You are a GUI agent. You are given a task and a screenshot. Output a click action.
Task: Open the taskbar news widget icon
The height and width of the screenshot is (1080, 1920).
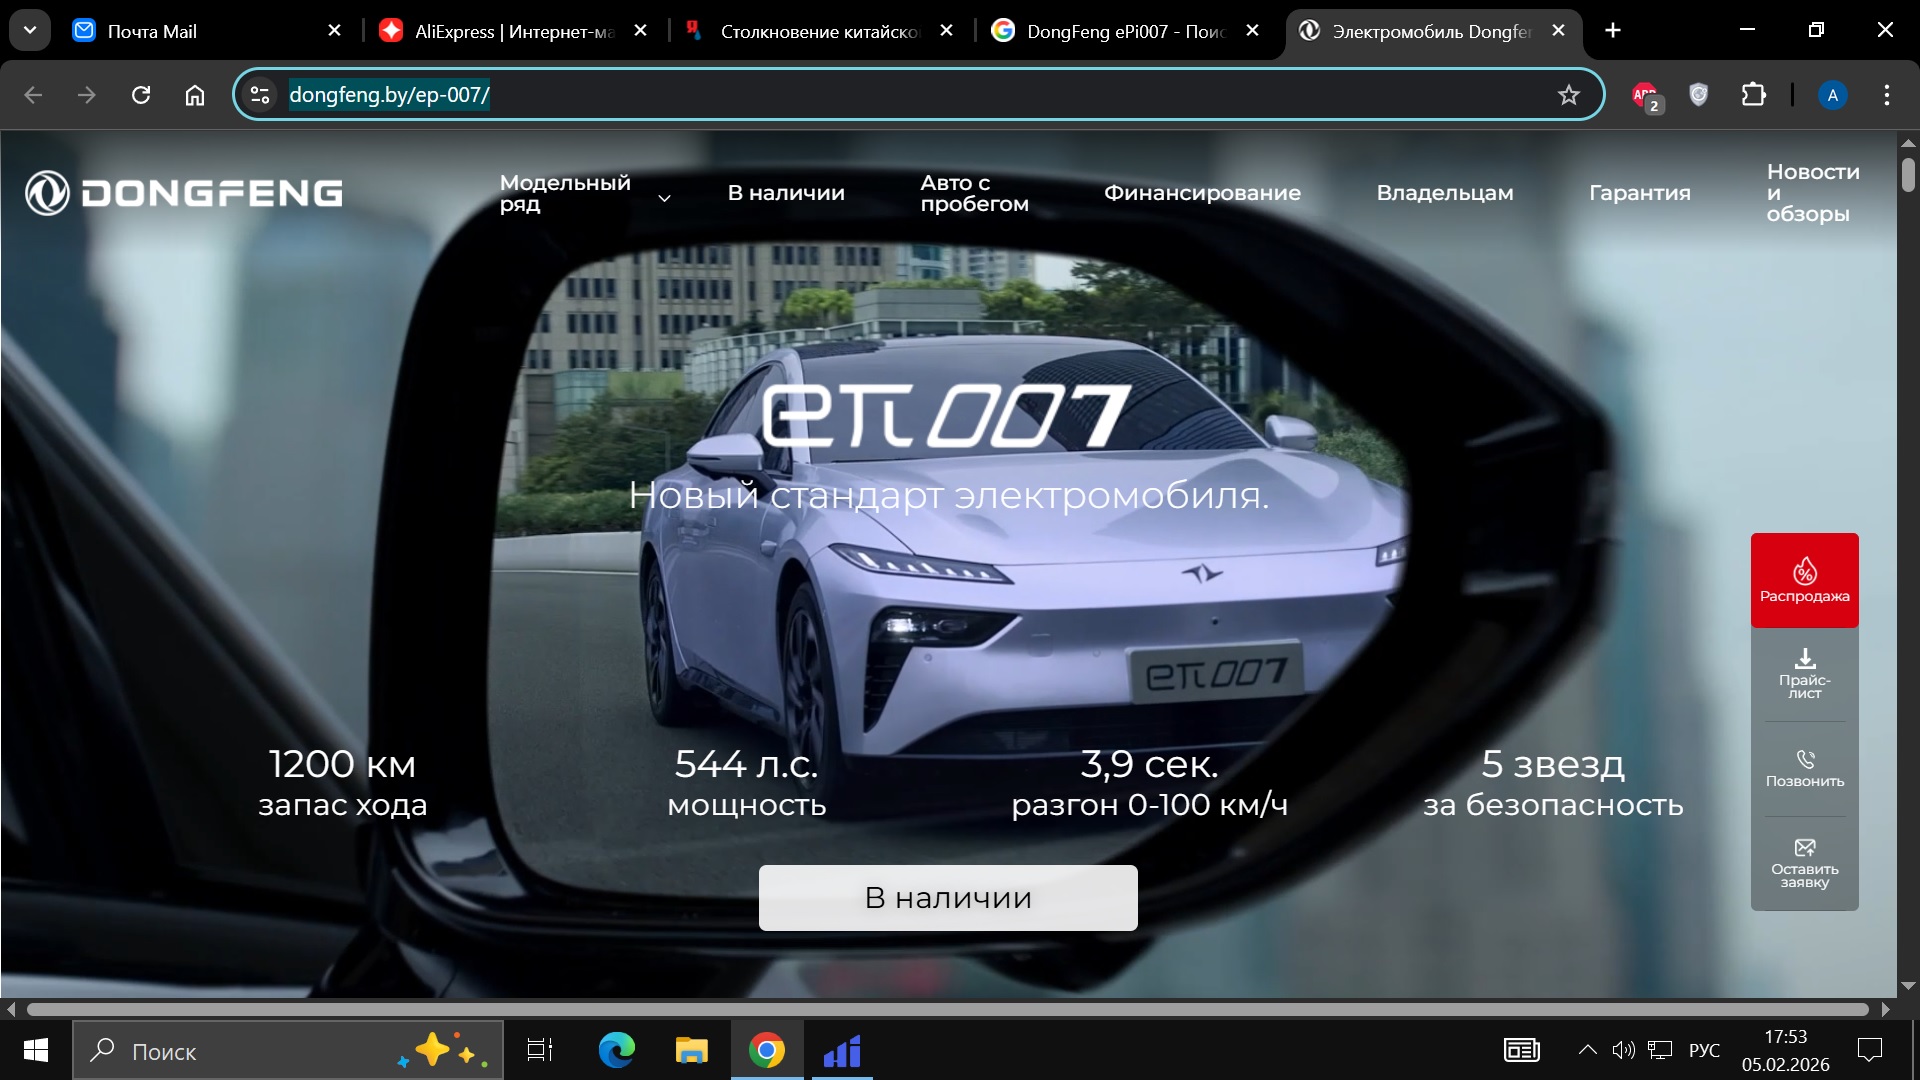(x=1521, y=1050)
